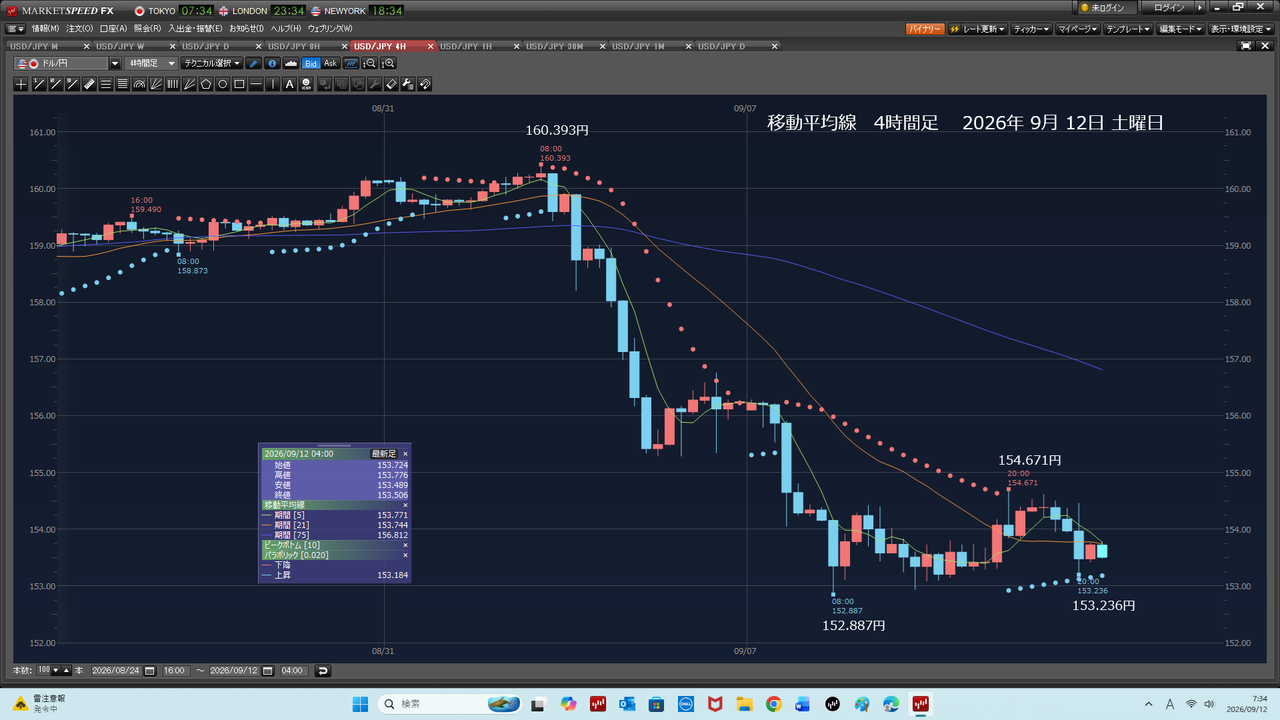The height and width of the screenshot is (720, 1280).
Task: Toggle the Bid price display
Action: [311, 63]
